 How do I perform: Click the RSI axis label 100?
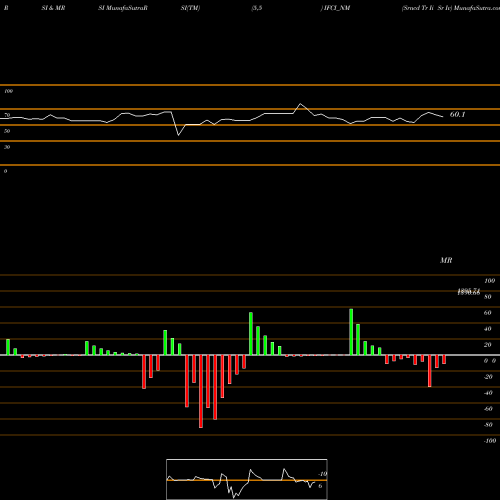coord(8,91)
